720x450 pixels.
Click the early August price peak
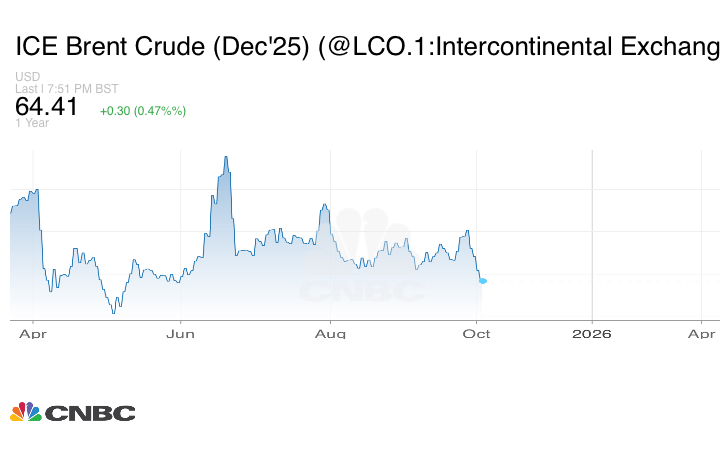pos(324,206)
